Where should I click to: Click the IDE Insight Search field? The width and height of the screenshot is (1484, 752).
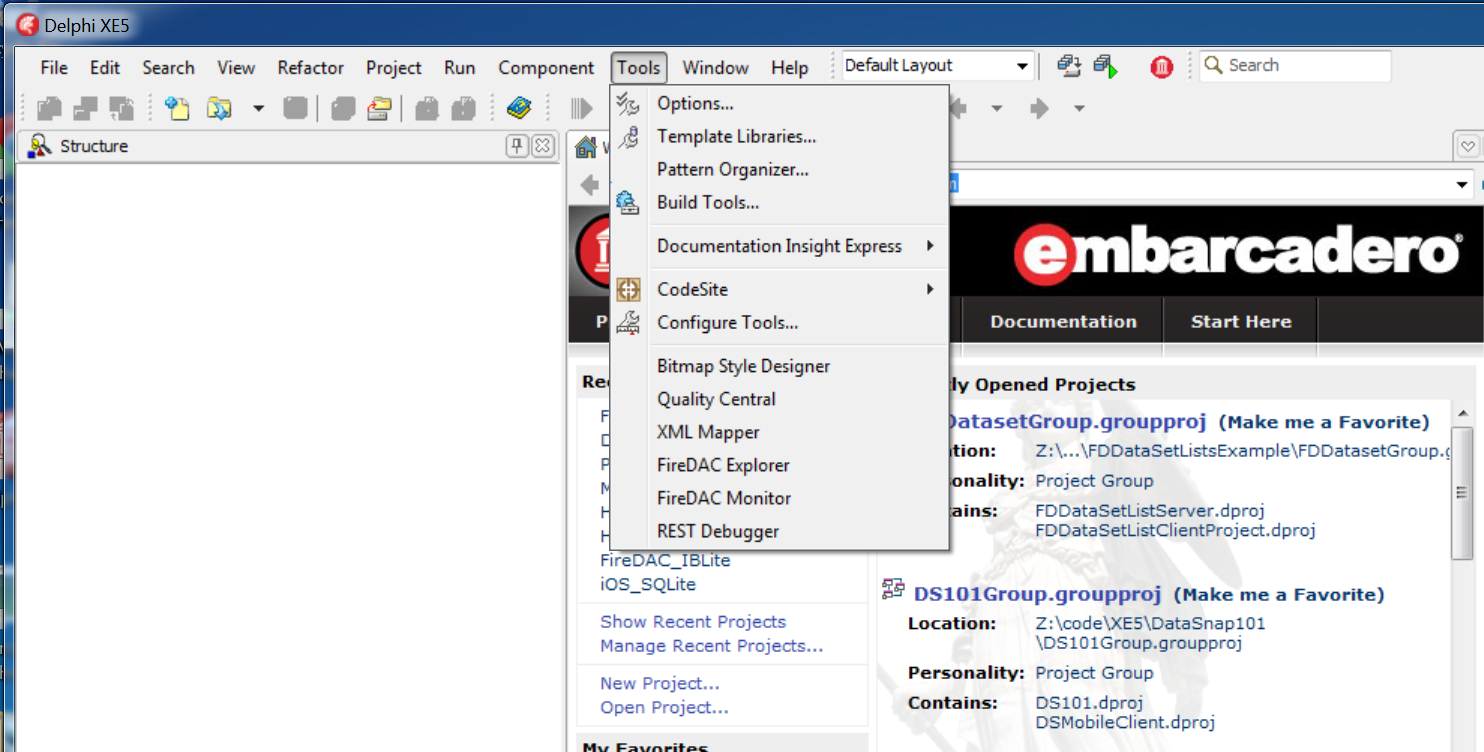point(1295,66)
